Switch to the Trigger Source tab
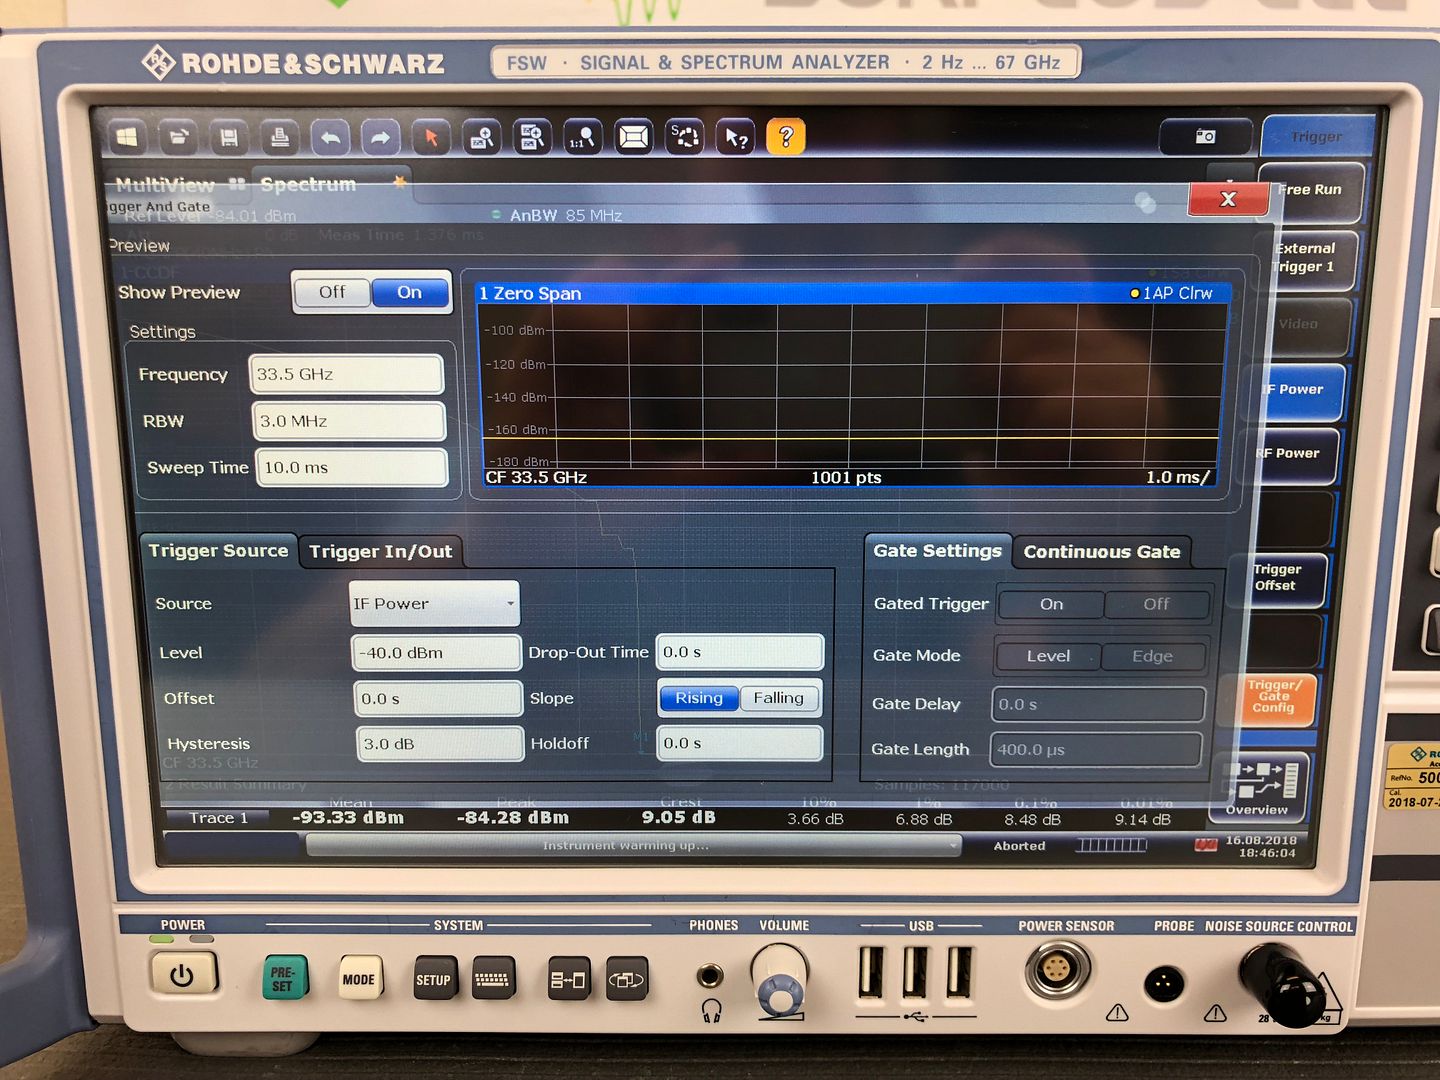The width and height of the screenshot is (1440, 1080). tap(218, 551)
